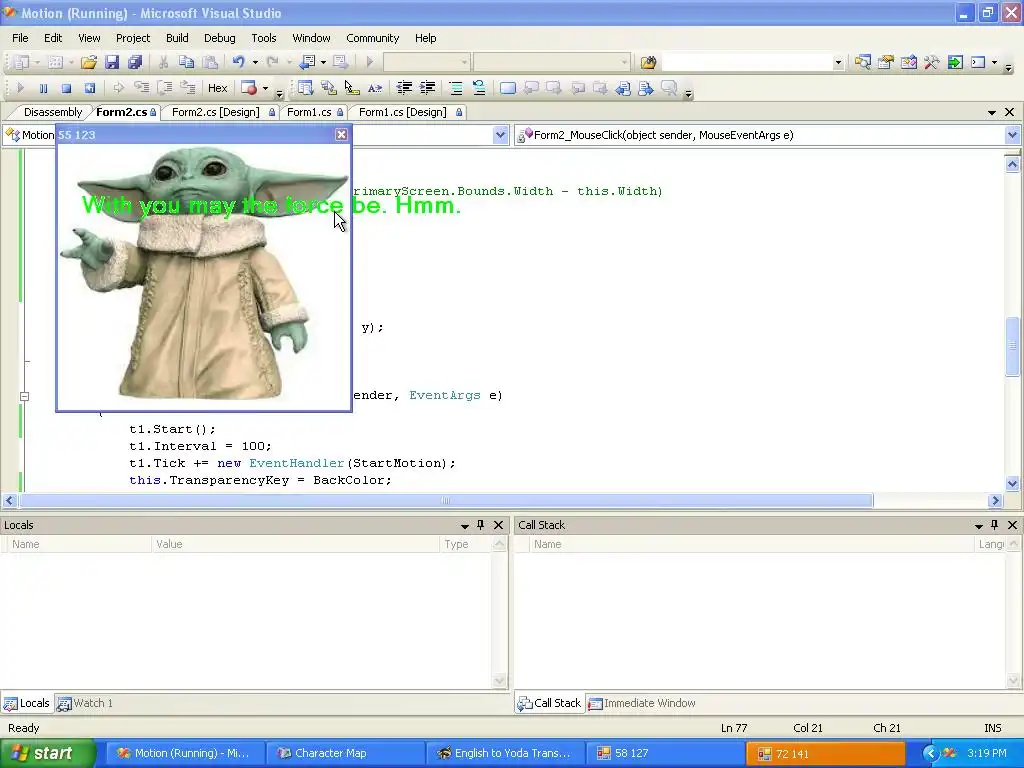Switch to the Immediate Window tab
Viewport: 1024px width, 768px height.
643,703
